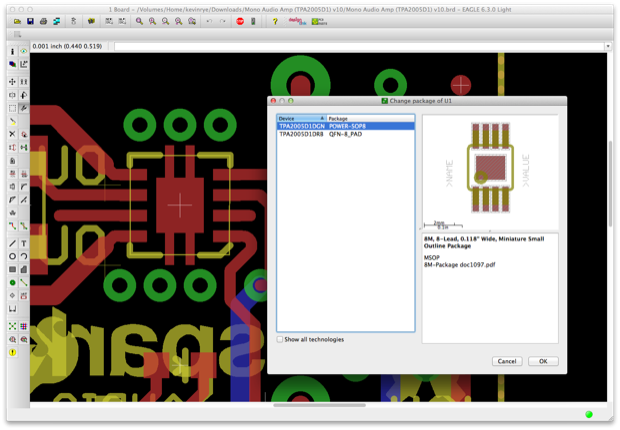620x430 pixels.
Task: Undo the last action
Action: pos(210,21)
